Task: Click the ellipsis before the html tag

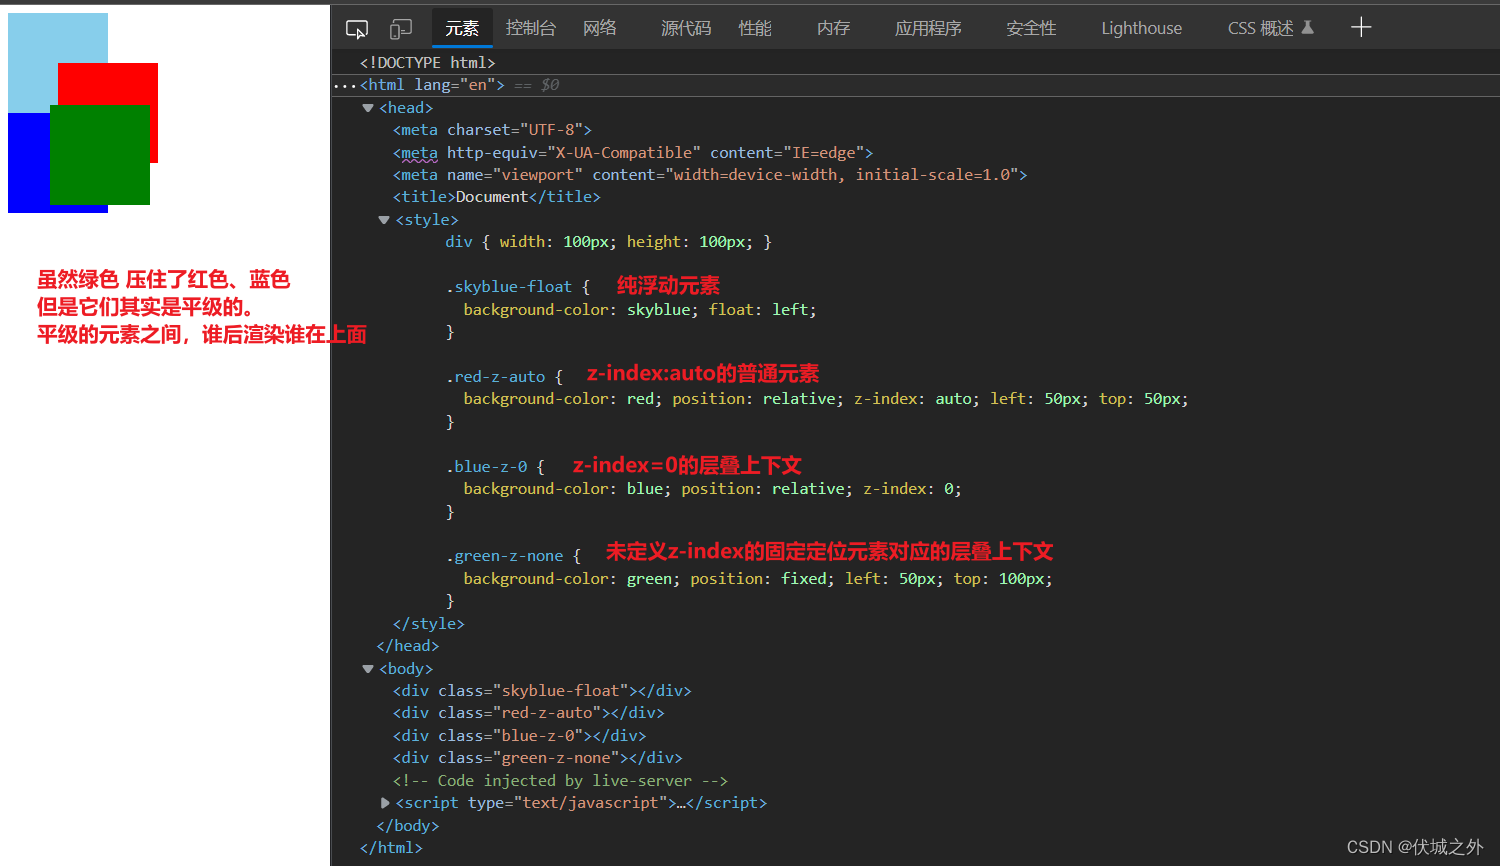Action: [x=345, y=86]
